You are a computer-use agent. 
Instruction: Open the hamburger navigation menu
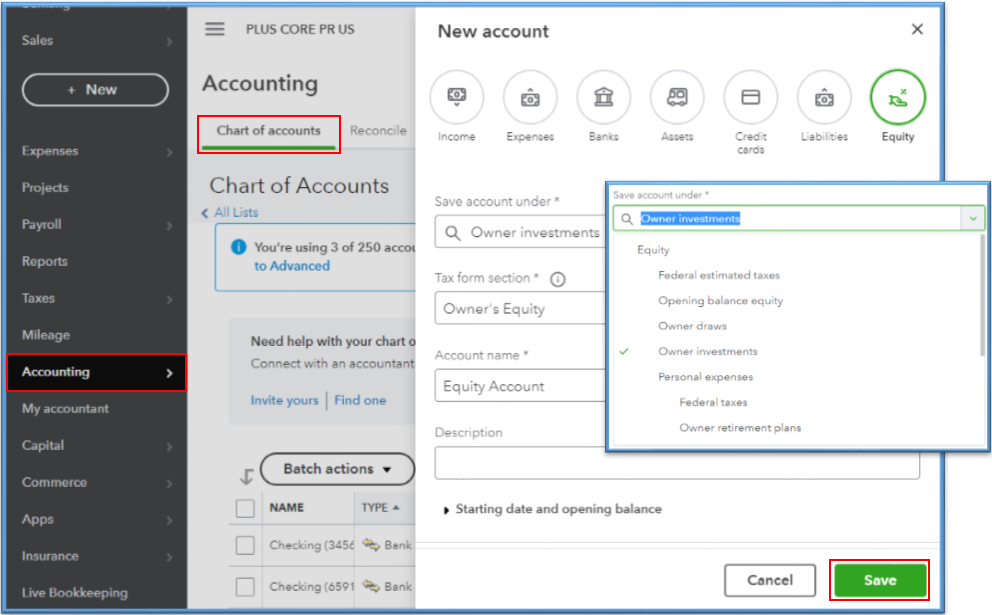[x=214, y=29]
